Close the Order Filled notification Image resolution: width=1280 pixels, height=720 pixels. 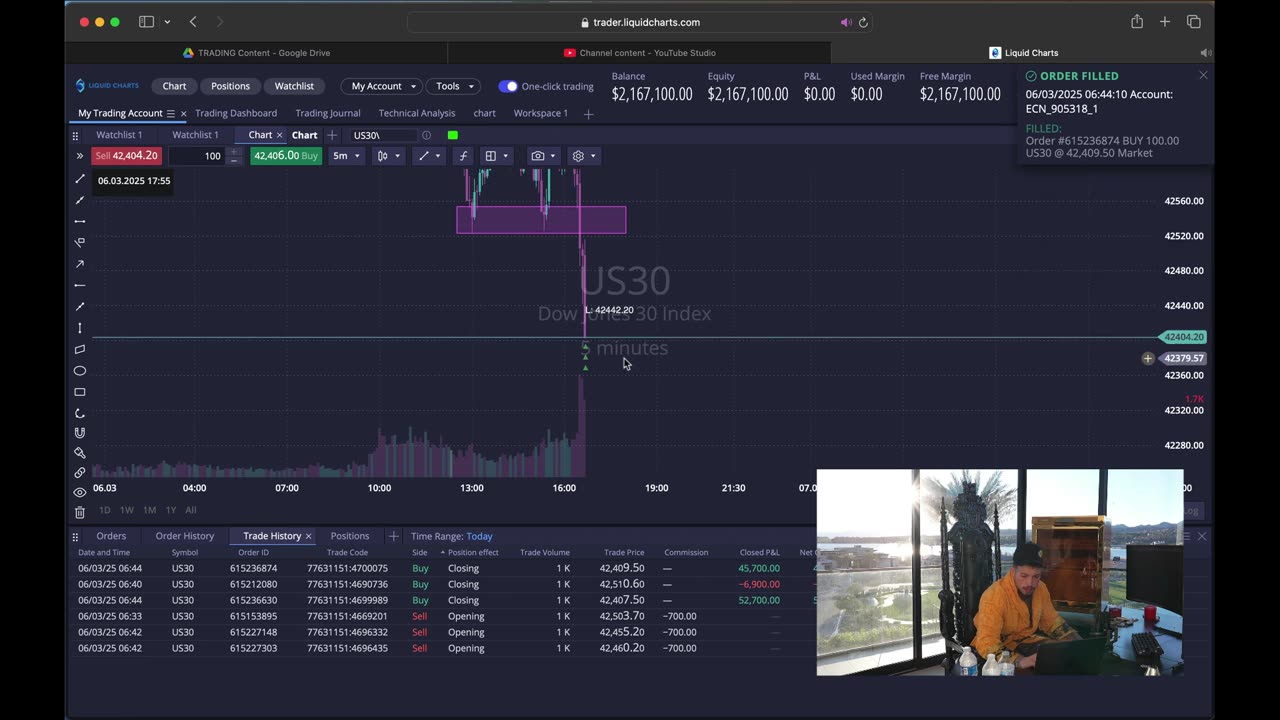pyautogui.click(x=1203, y=75)
